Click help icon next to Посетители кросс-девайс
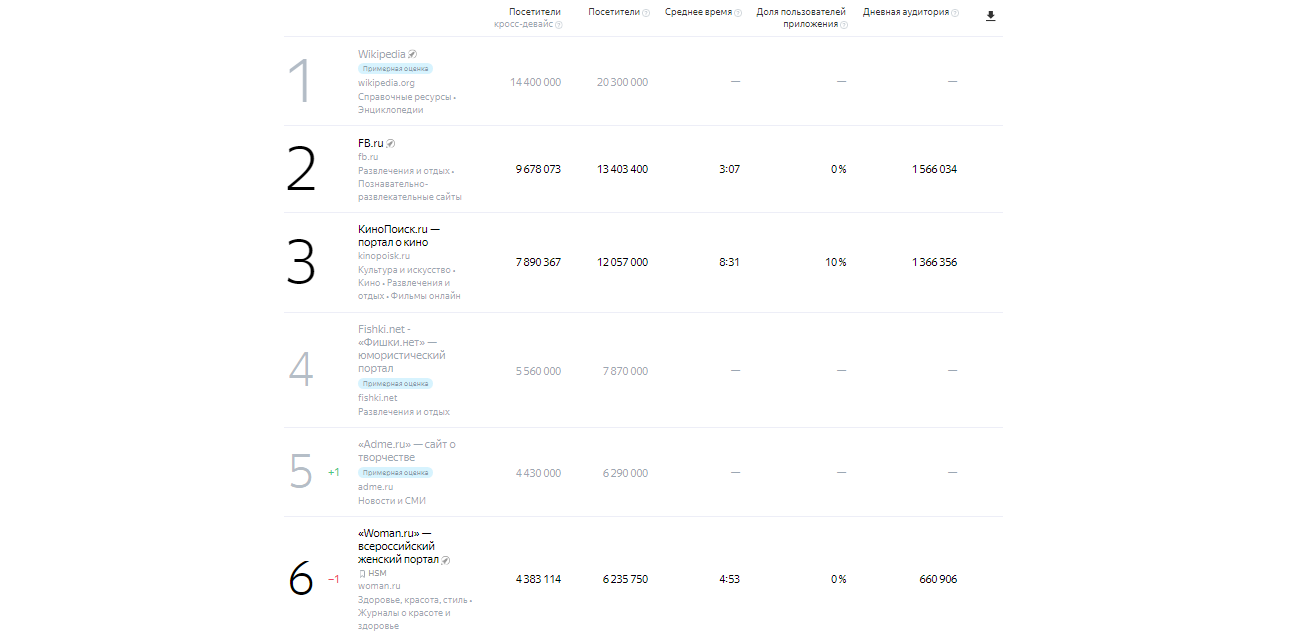The image size is (1310, 637). (x=559, y=25)
